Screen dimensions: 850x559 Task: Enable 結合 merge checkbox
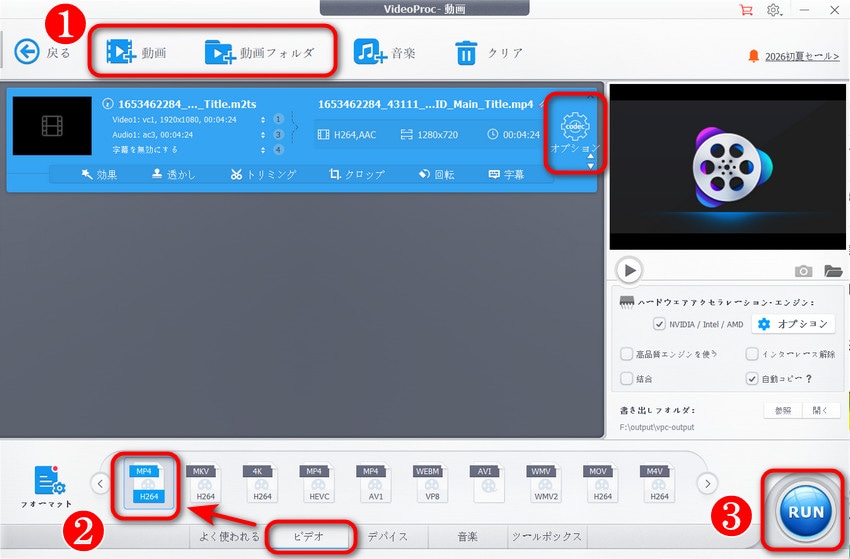627,378
